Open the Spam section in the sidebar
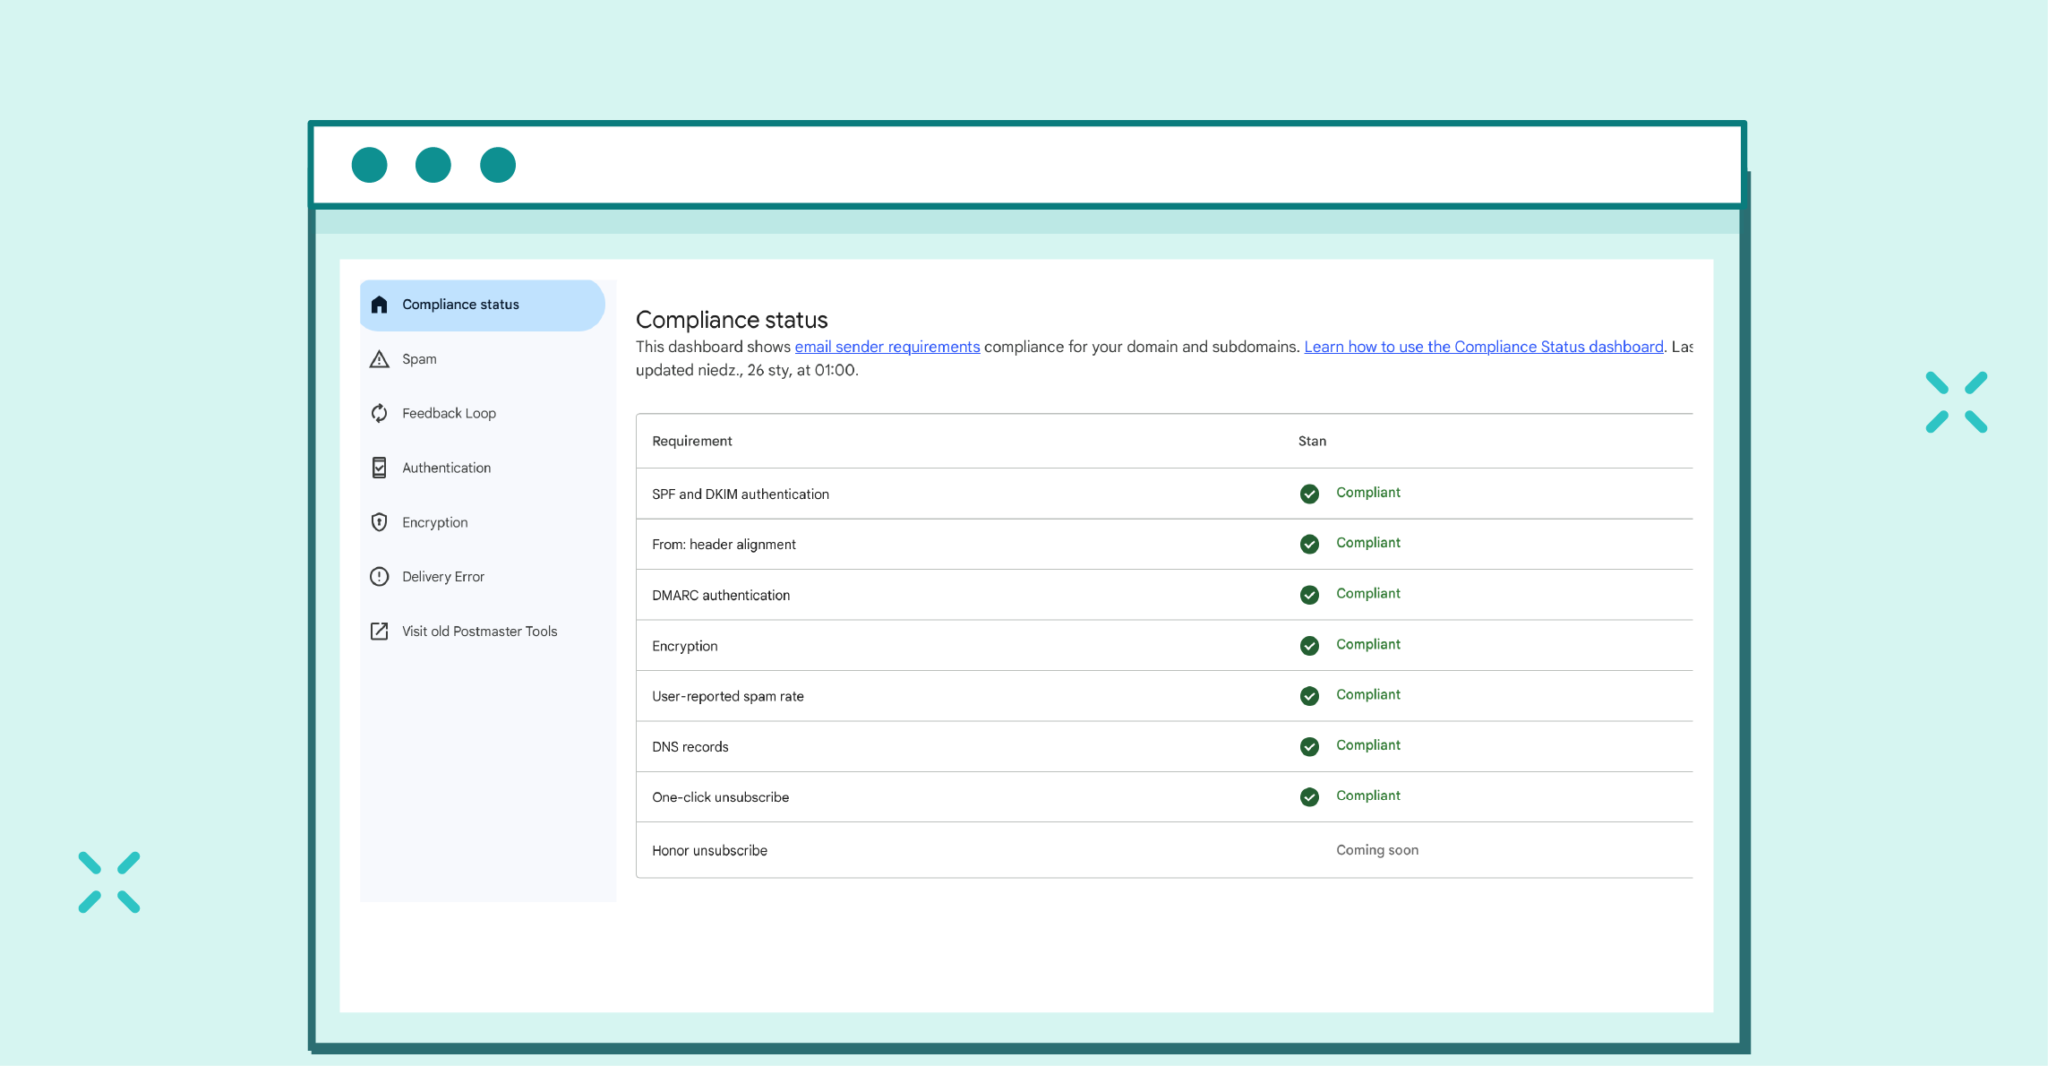 pyautogui.click(x=419, y=358)
